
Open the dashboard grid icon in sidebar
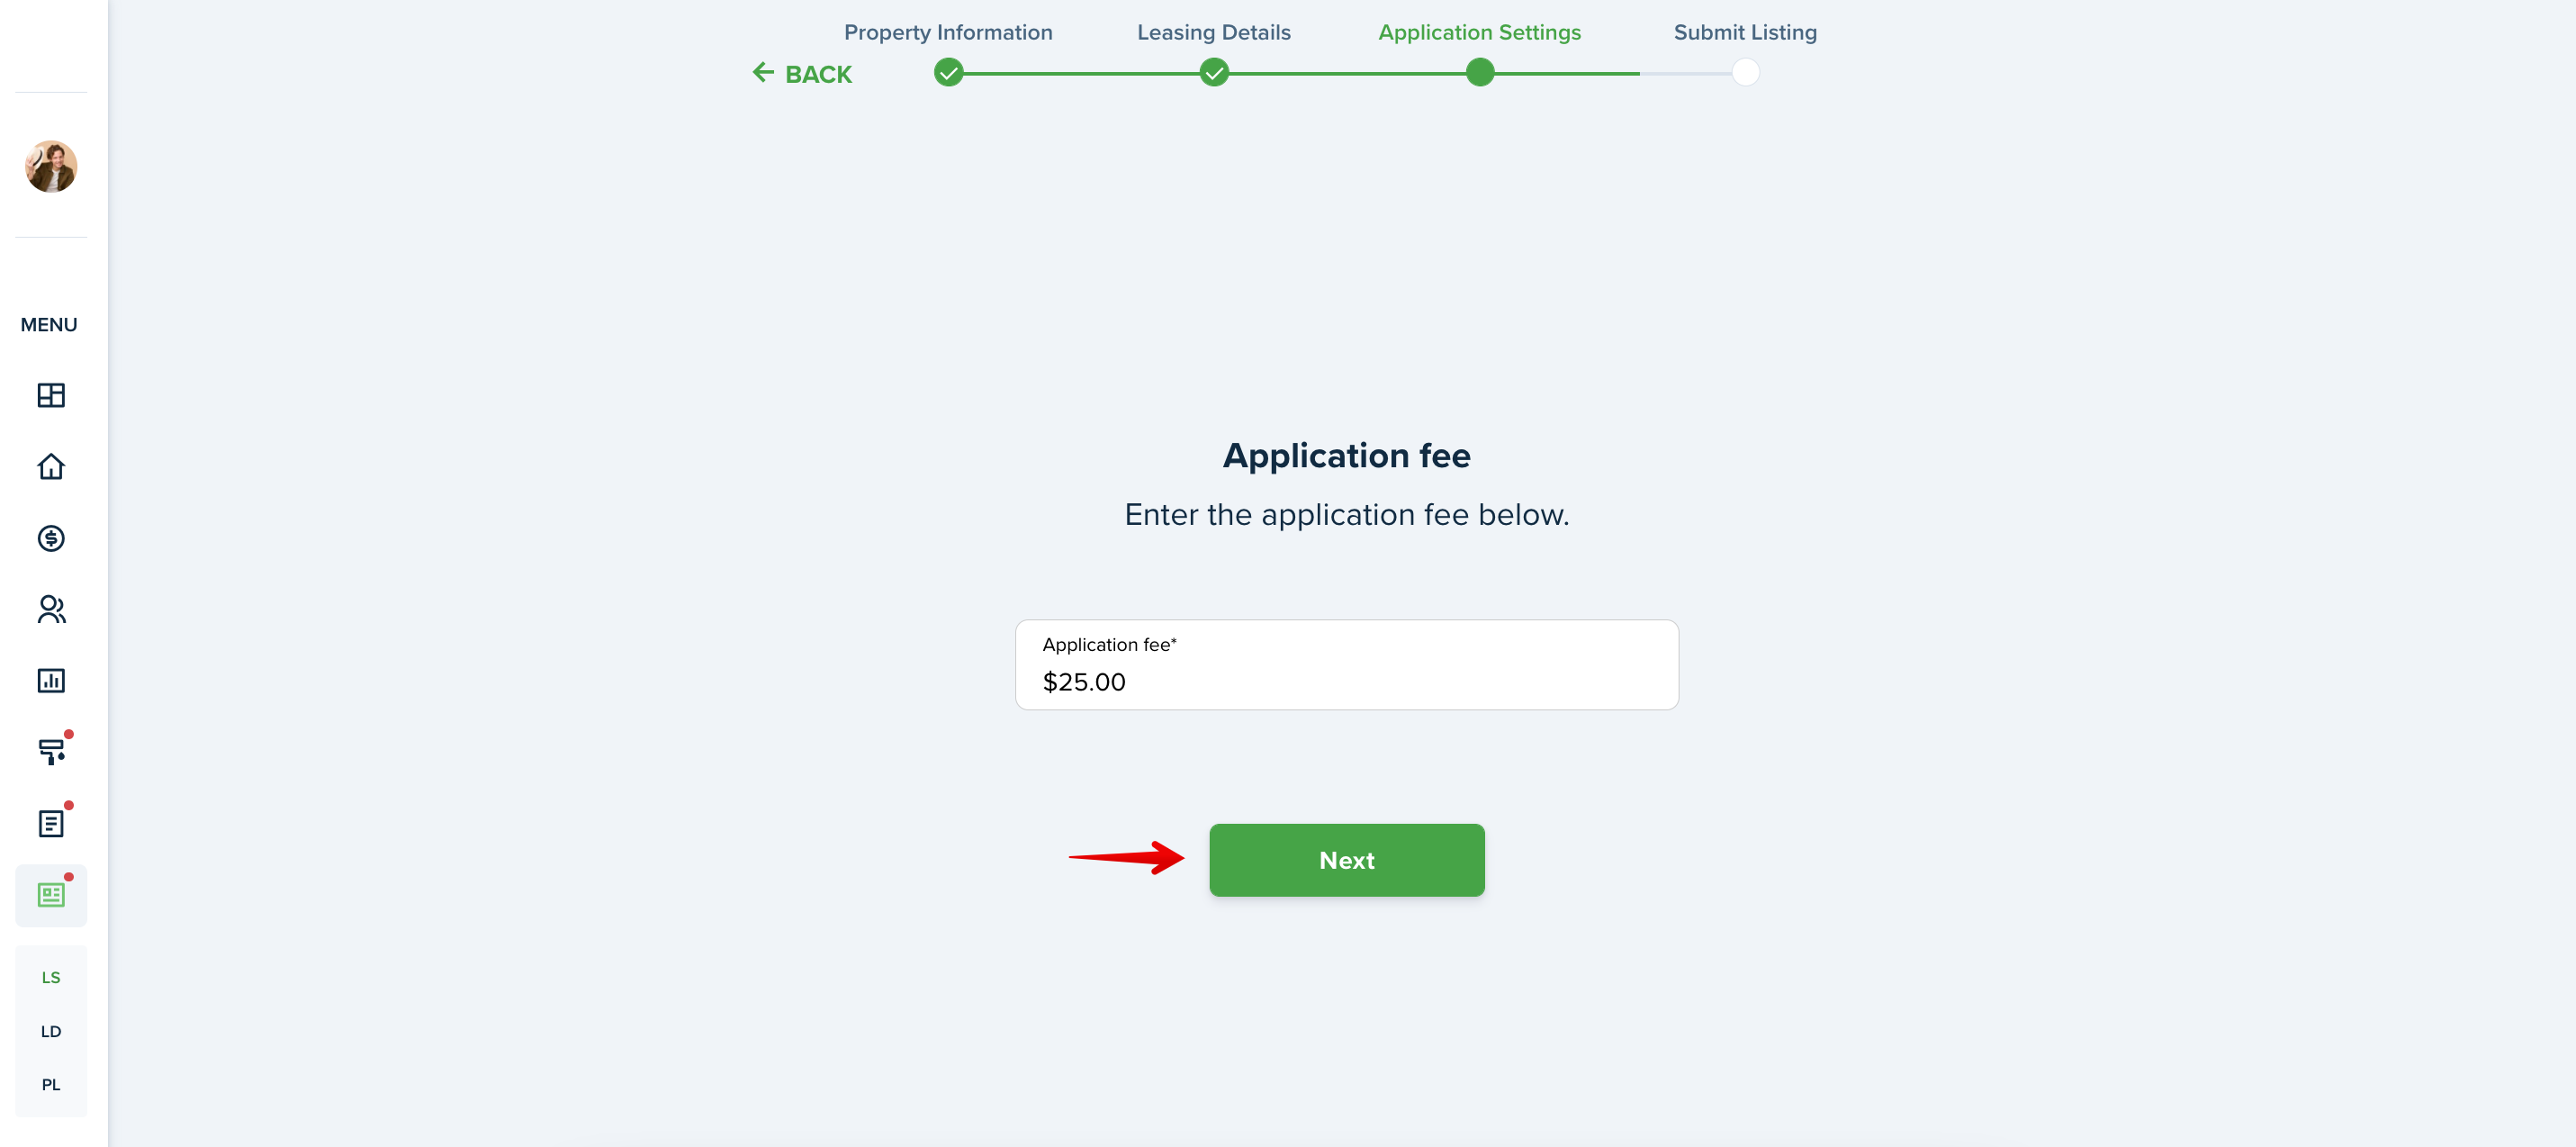(51, 395)
